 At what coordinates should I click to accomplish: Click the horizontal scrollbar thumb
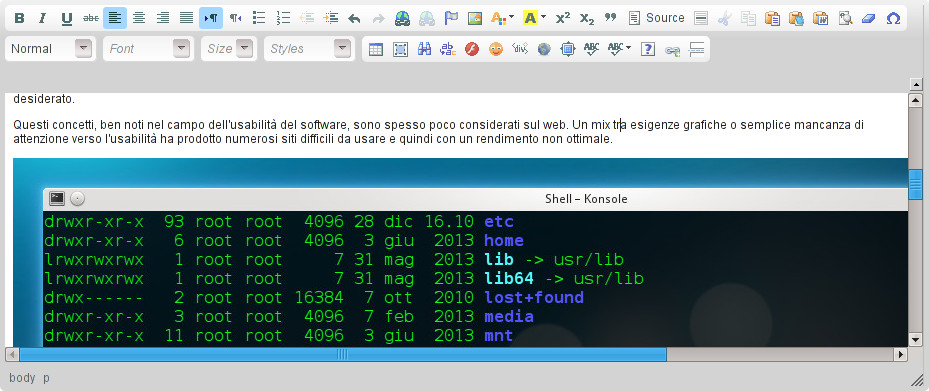coord(343,354)
